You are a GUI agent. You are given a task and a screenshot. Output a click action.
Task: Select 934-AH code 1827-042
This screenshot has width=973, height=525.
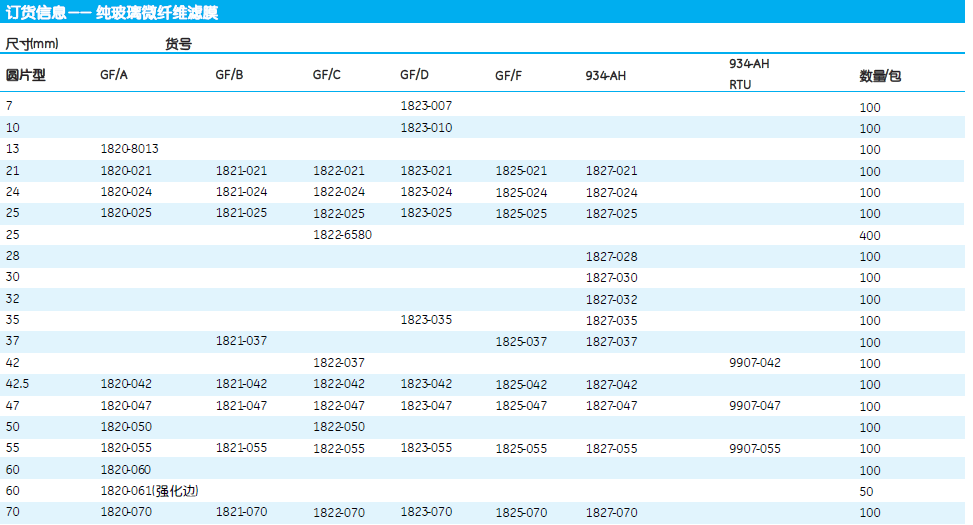[x=612, y=384]
